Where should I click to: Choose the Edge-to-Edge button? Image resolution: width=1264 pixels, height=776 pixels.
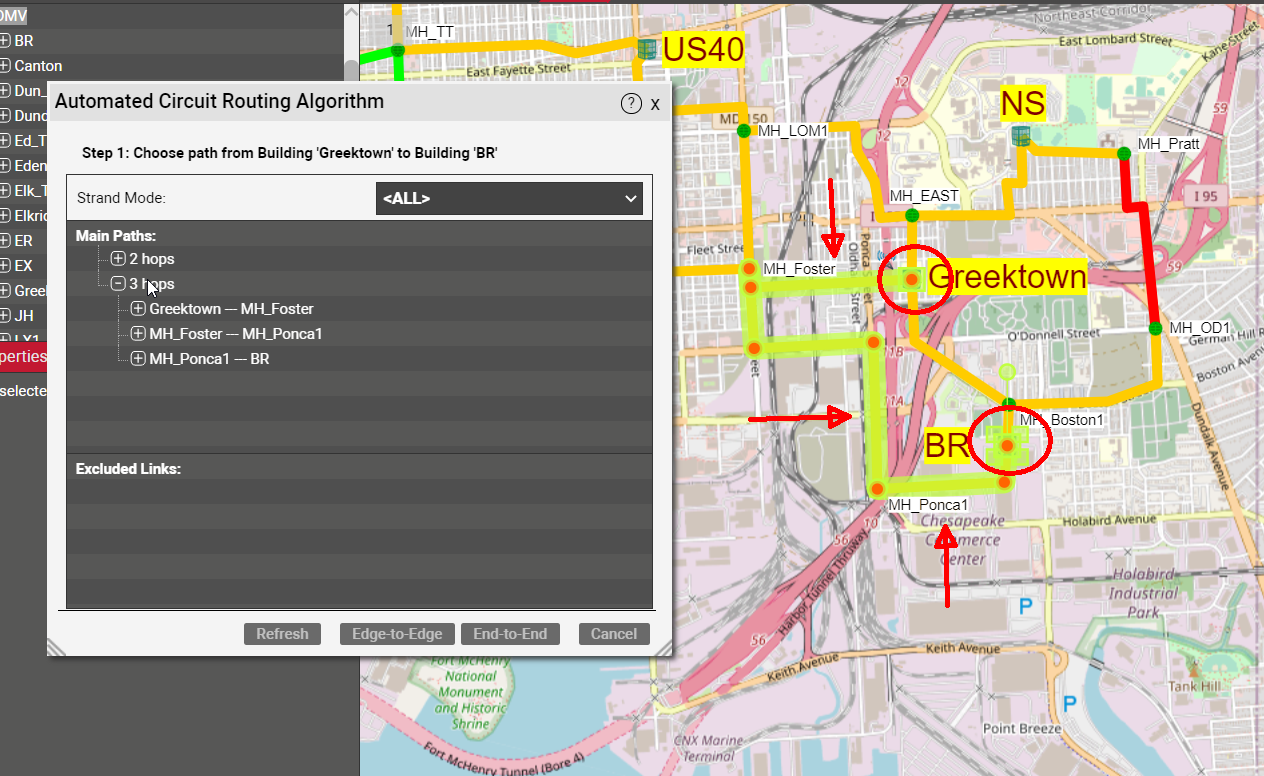pyautogui.click(x=397, y=634)
